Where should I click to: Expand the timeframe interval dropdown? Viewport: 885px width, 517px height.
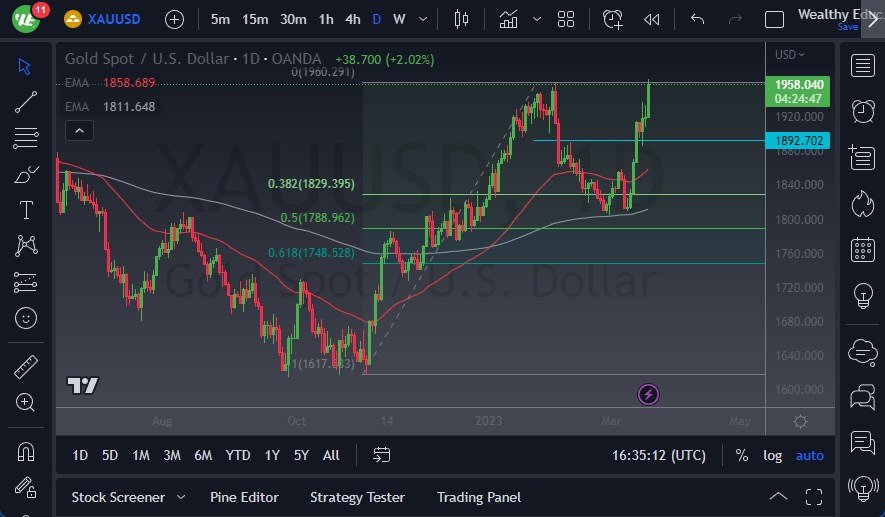point(423,19)
